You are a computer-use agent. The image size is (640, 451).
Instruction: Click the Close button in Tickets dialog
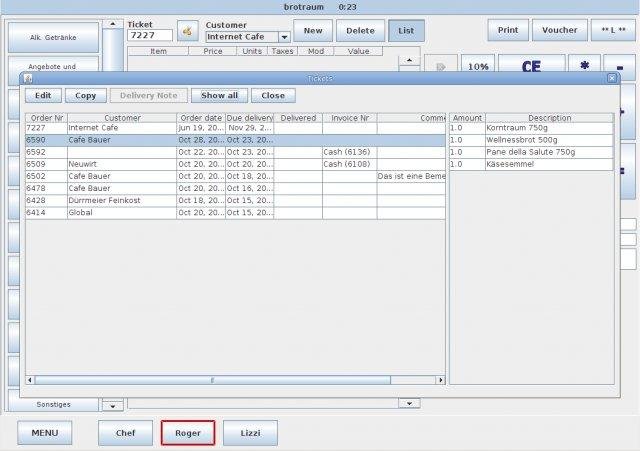[x=273, y=96]
